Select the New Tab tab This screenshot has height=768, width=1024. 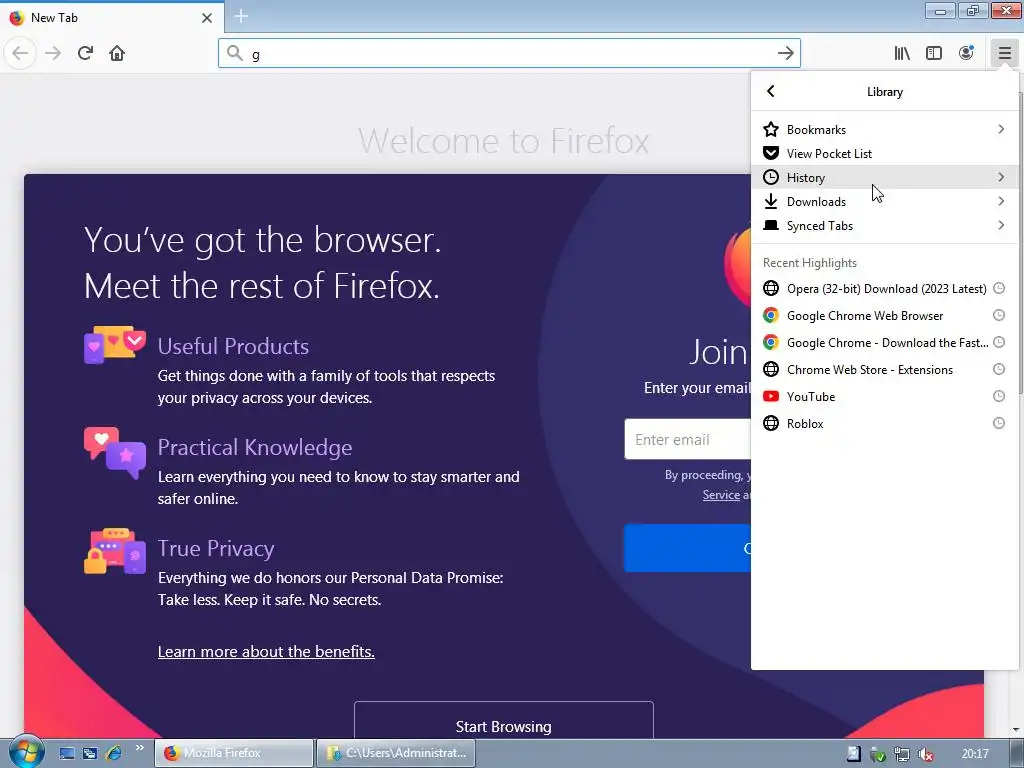tap(111, 18)
